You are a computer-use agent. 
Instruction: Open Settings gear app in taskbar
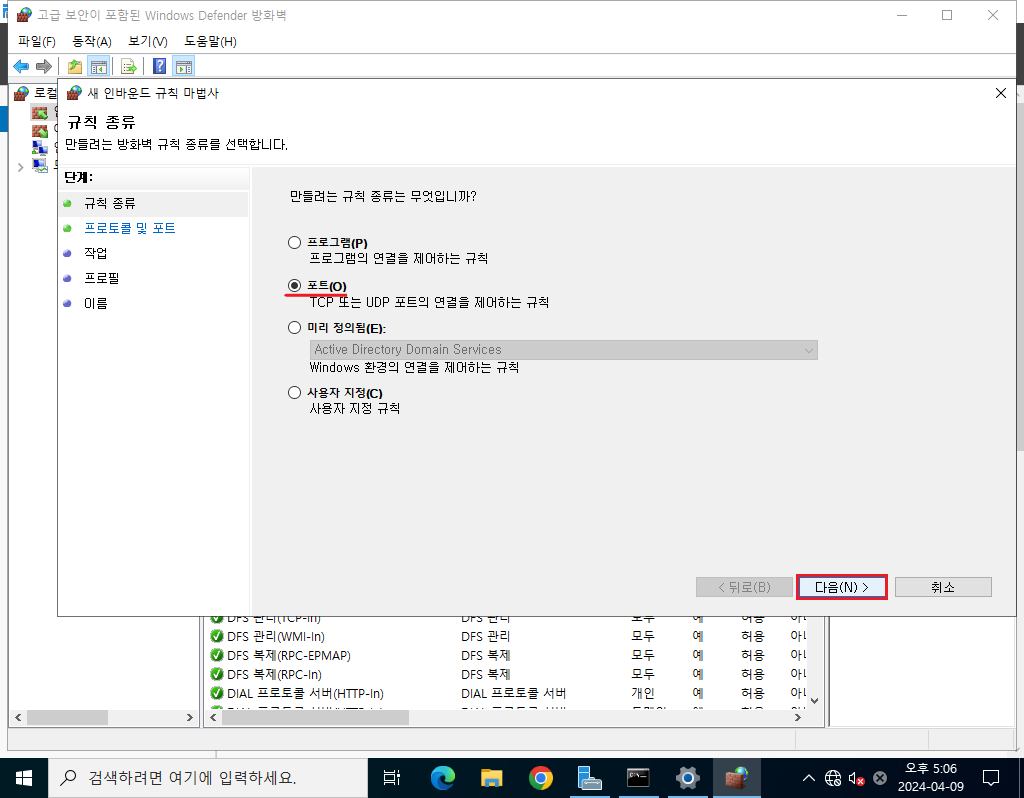[x=687, y=778]
